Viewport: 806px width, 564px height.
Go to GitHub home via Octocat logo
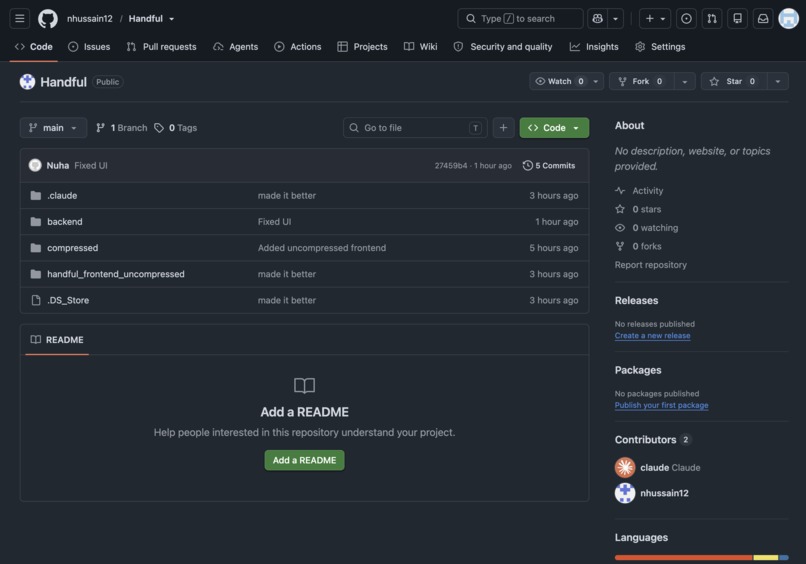coord(48,19)
